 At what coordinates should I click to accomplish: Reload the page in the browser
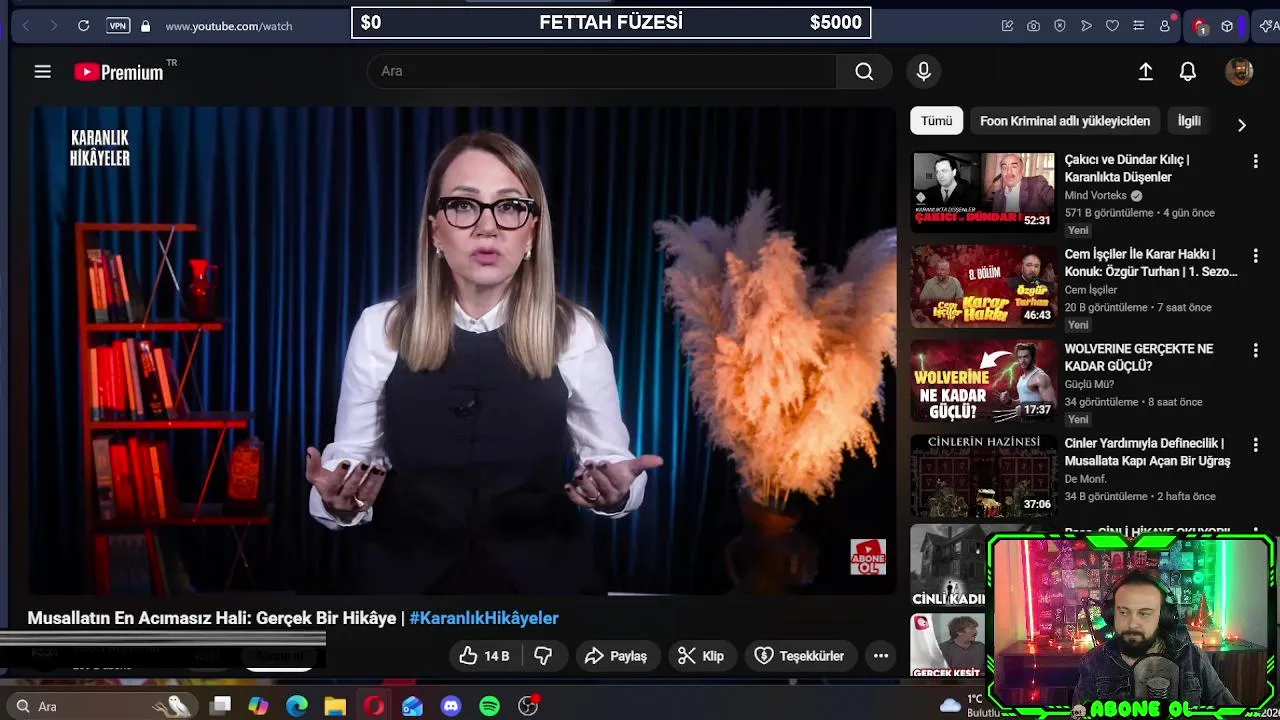(84, 26)
